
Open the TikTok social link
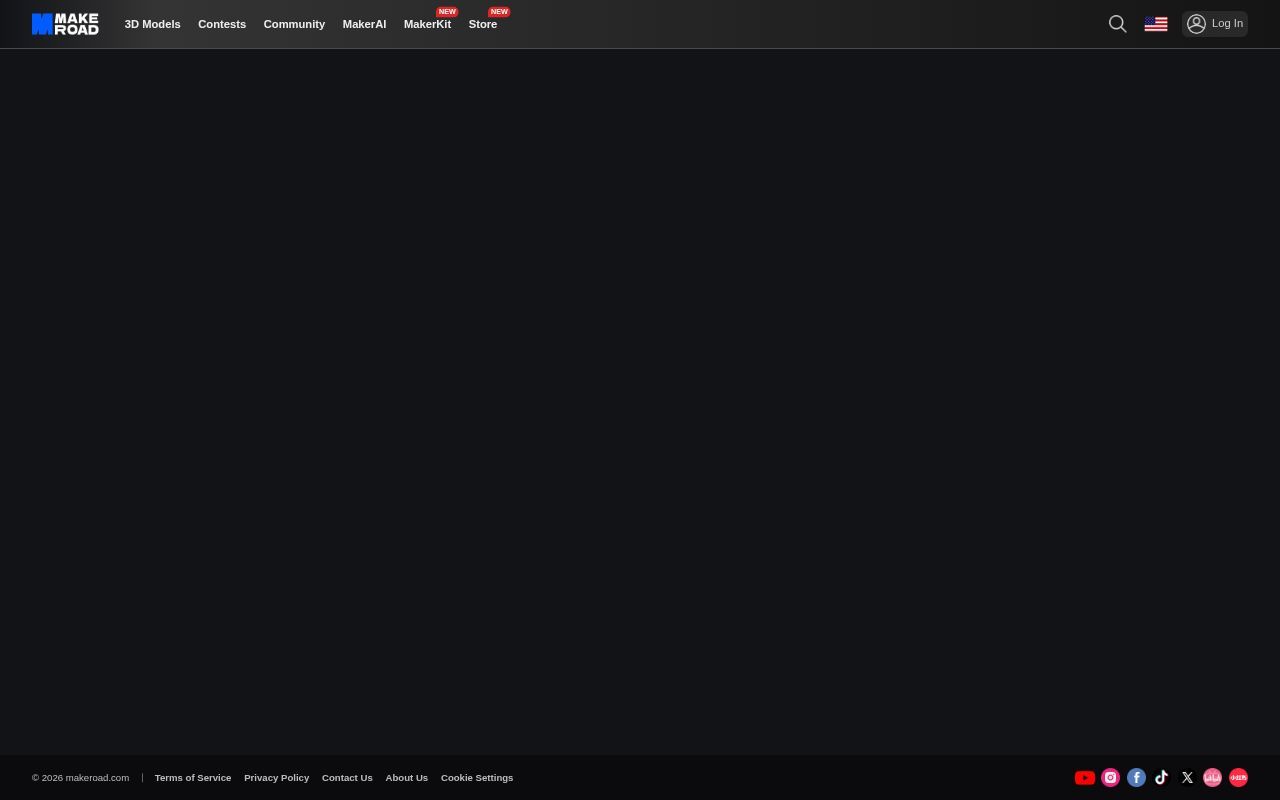(x=1161, y=778)
